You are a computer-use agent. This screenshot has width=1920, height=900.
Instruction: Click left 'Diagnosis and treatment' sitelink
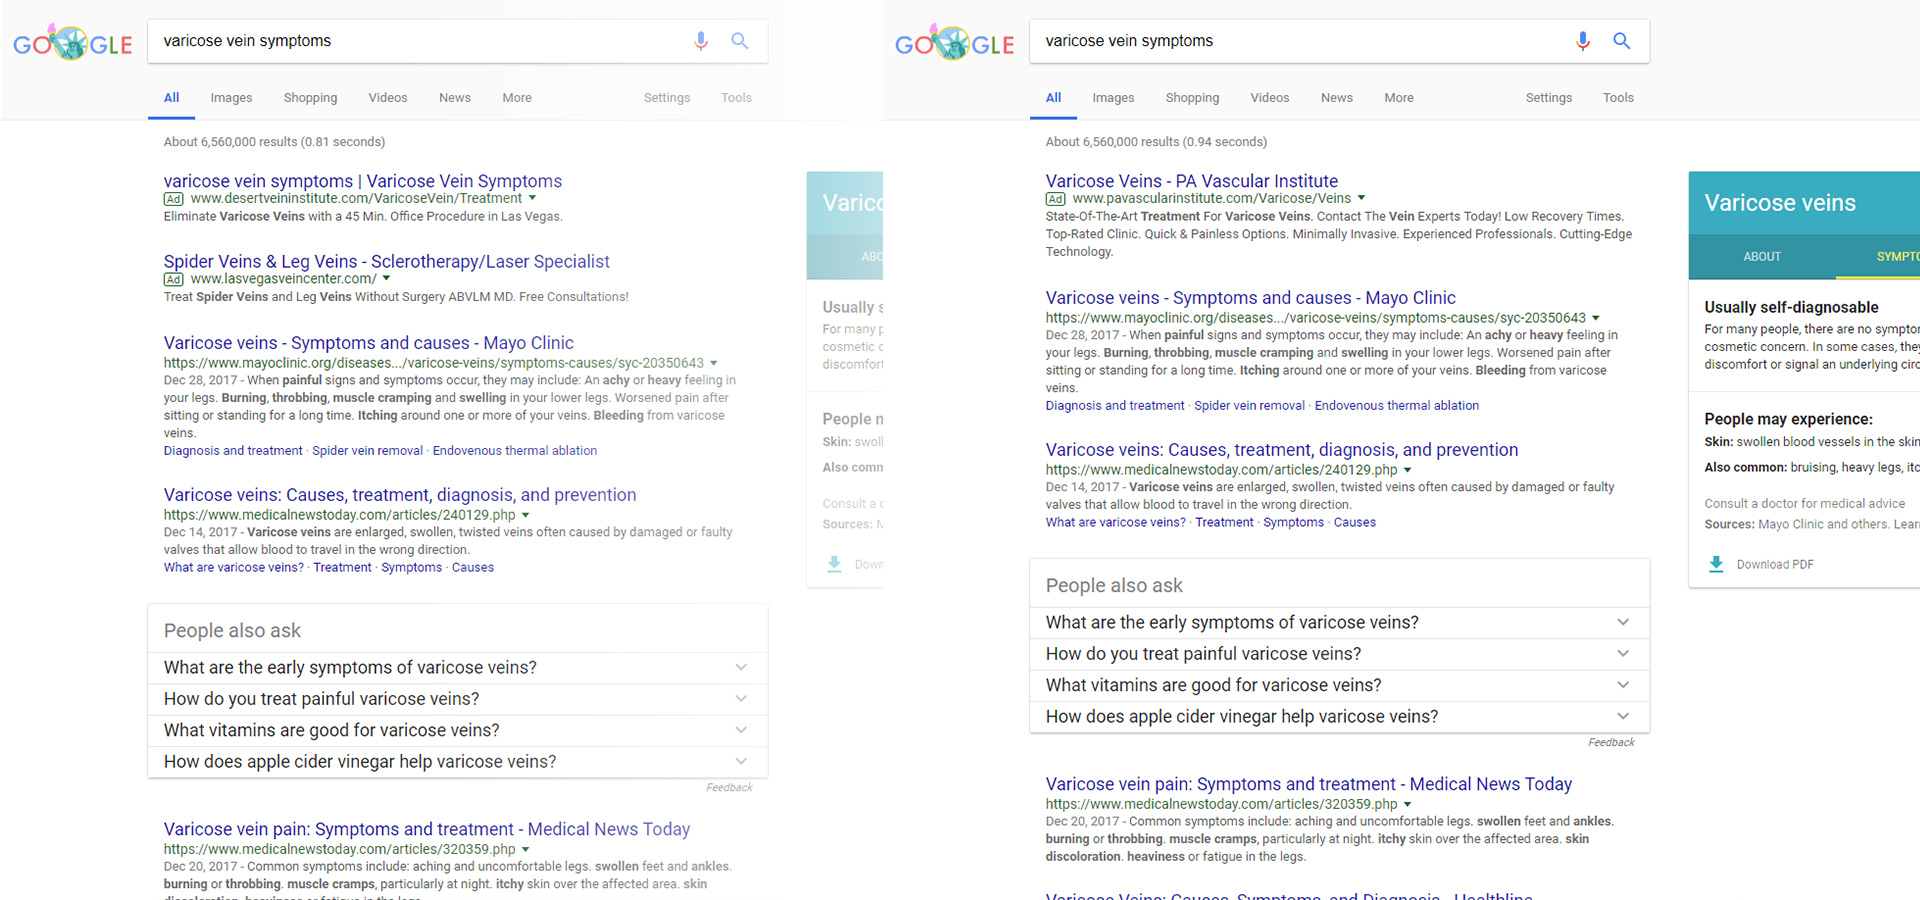[233, 451]
